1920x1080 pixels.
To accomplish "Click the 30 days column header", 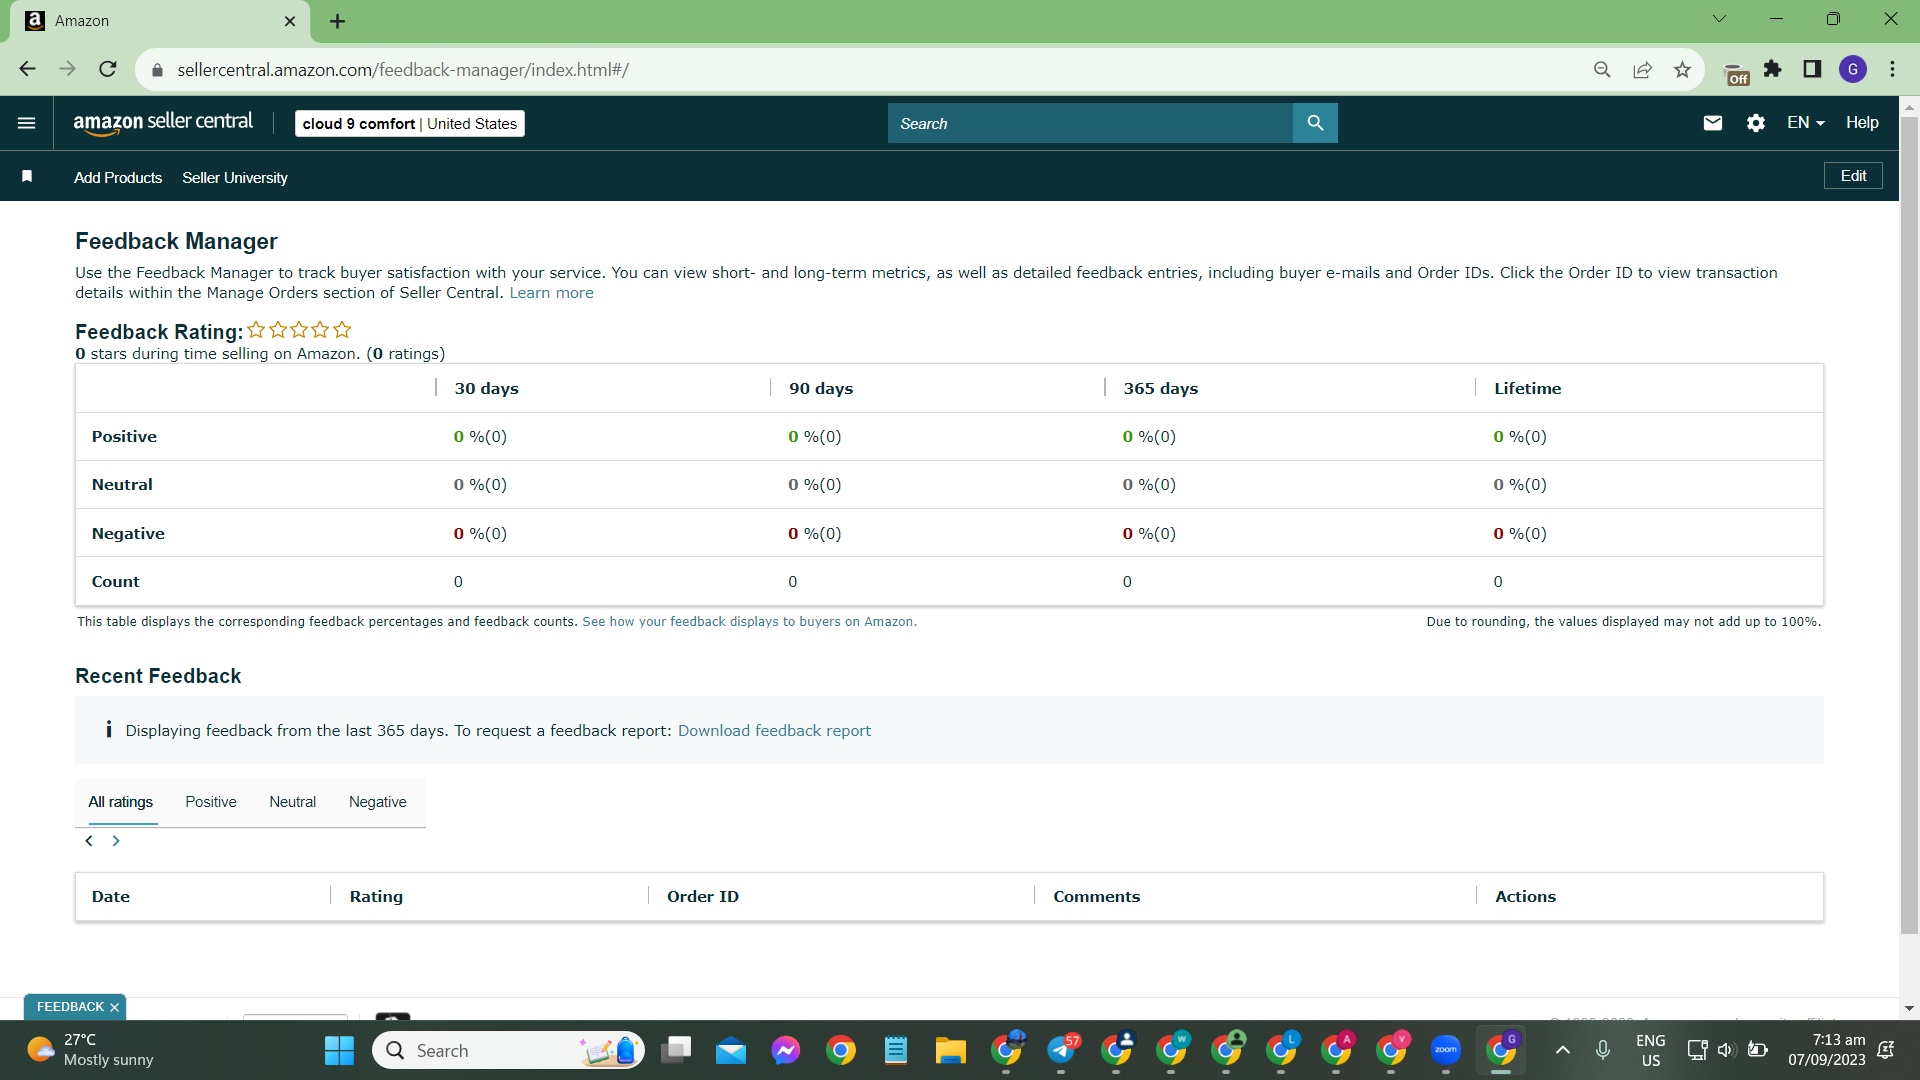I will (x=486, y=389).
